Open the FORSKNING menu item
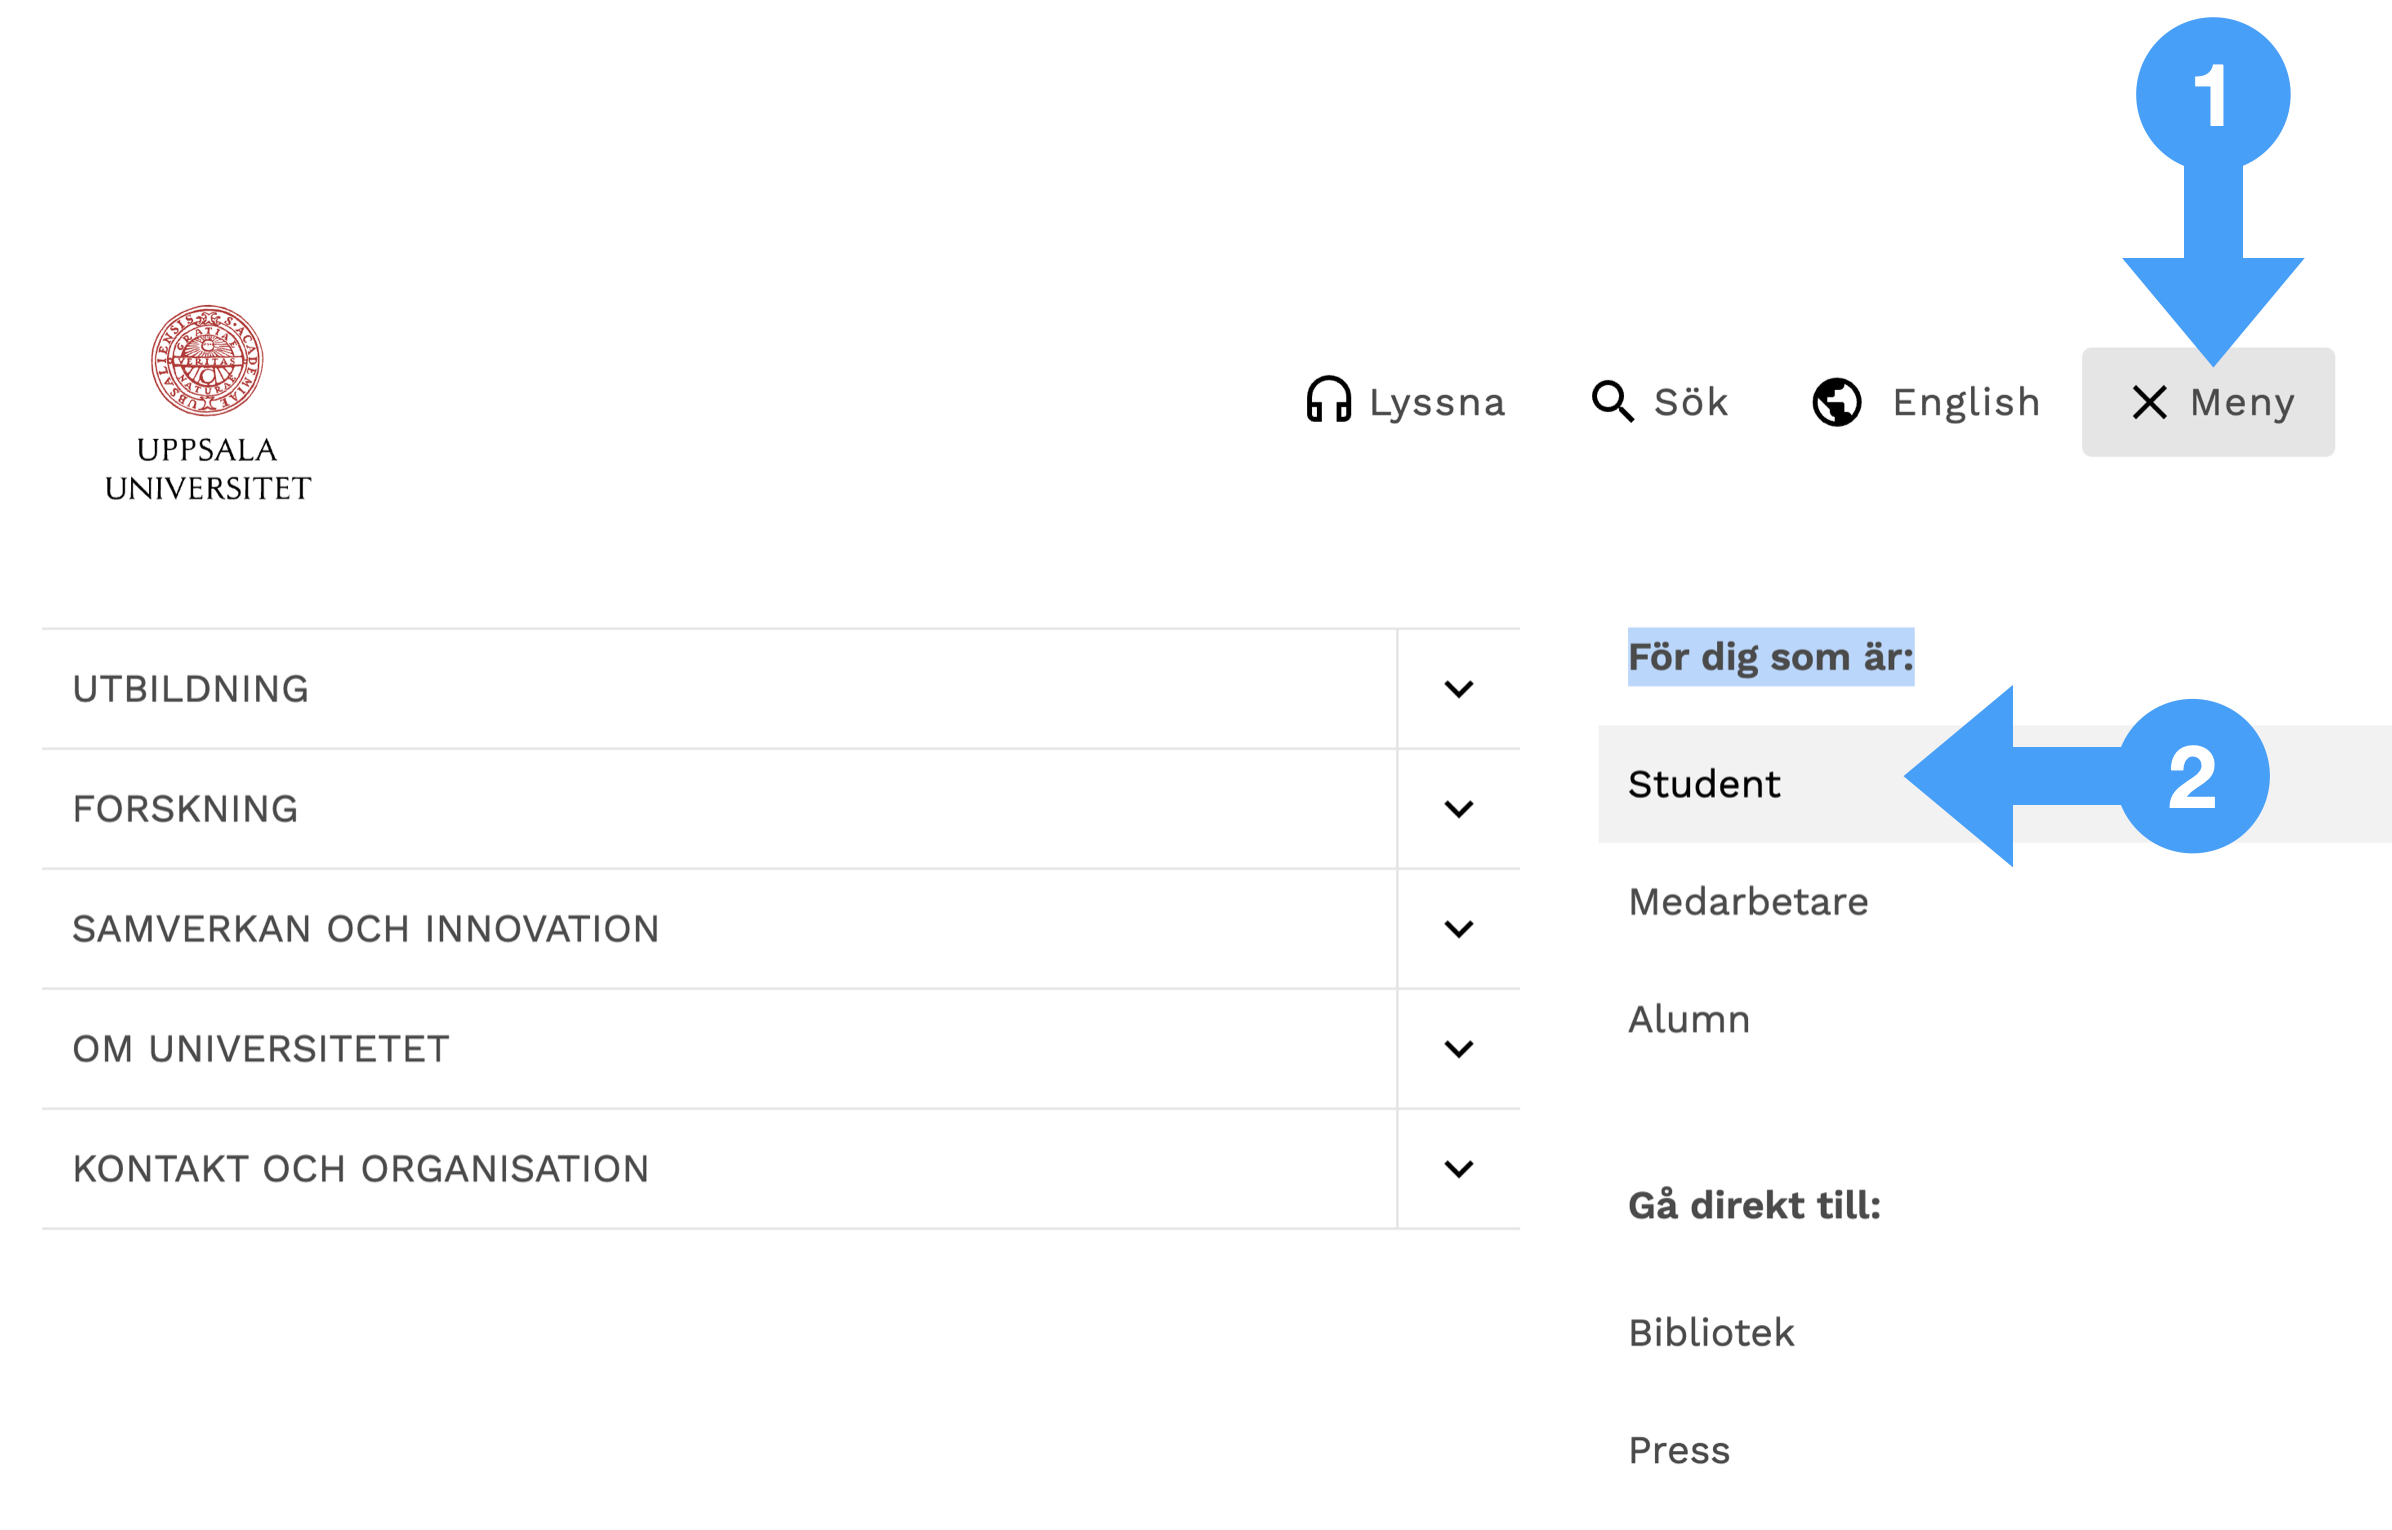This screenshot has width=2392, height=1530. point(719,809)
